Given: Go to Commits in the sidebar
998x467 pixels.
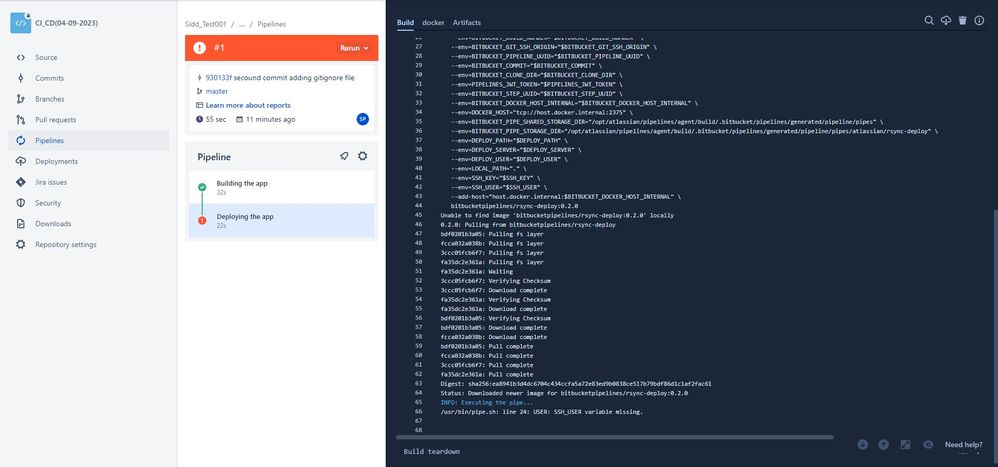Looking at the screenshot, I should tap(49, 78).
